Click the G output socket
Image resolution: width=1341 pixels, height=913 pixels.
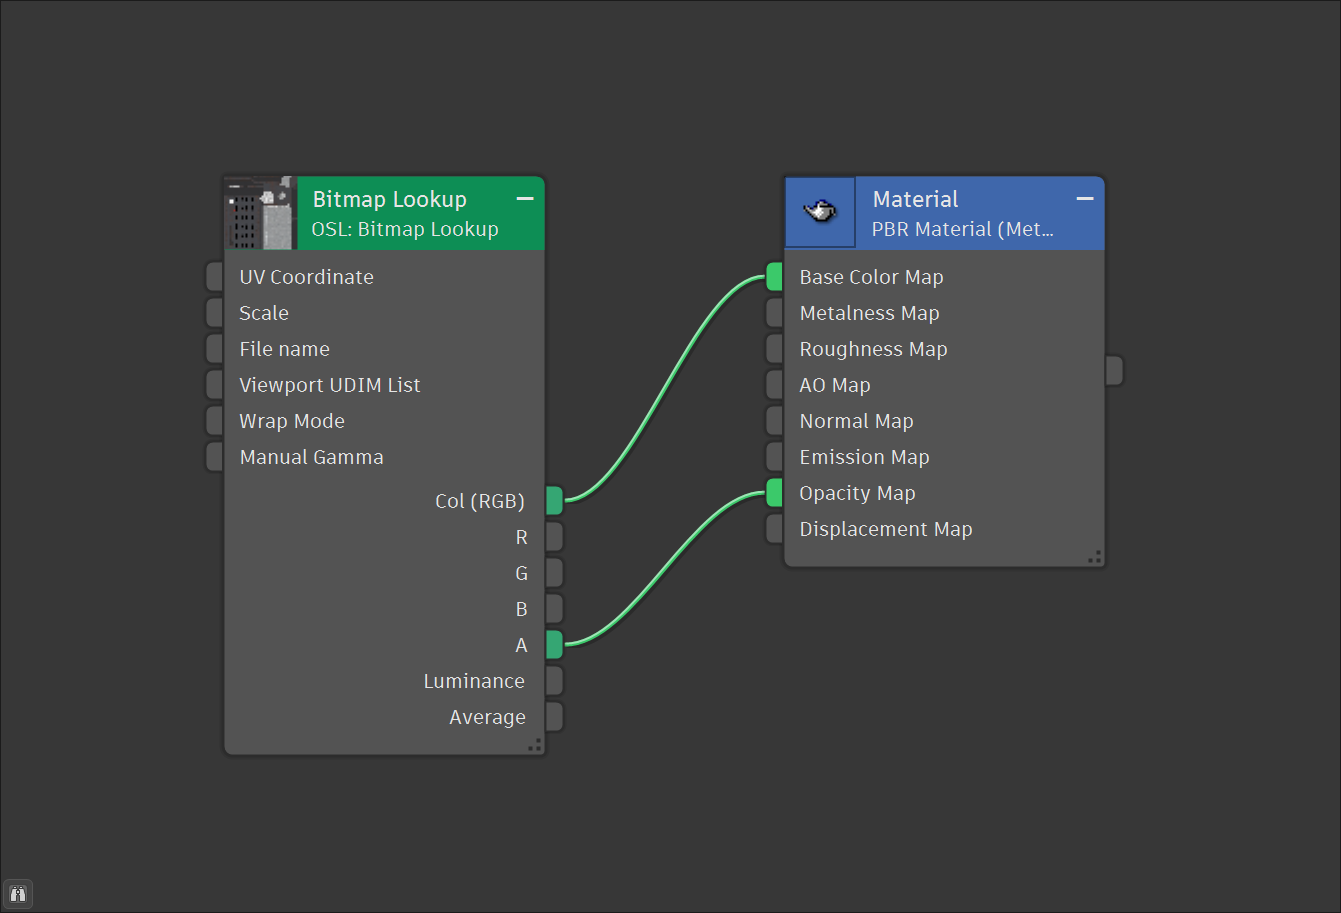pos(555,573)
